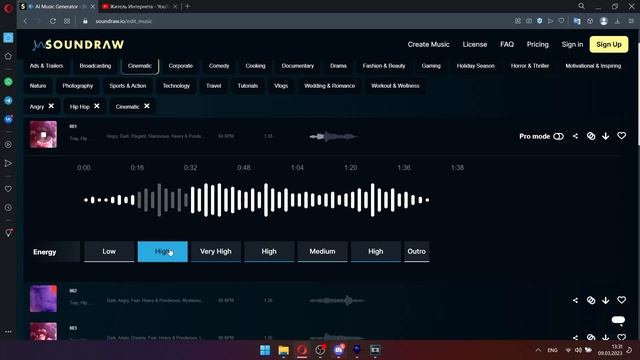Open FAQ page
The height and width of the screenshot is (360, 640).
pos(507,44)
